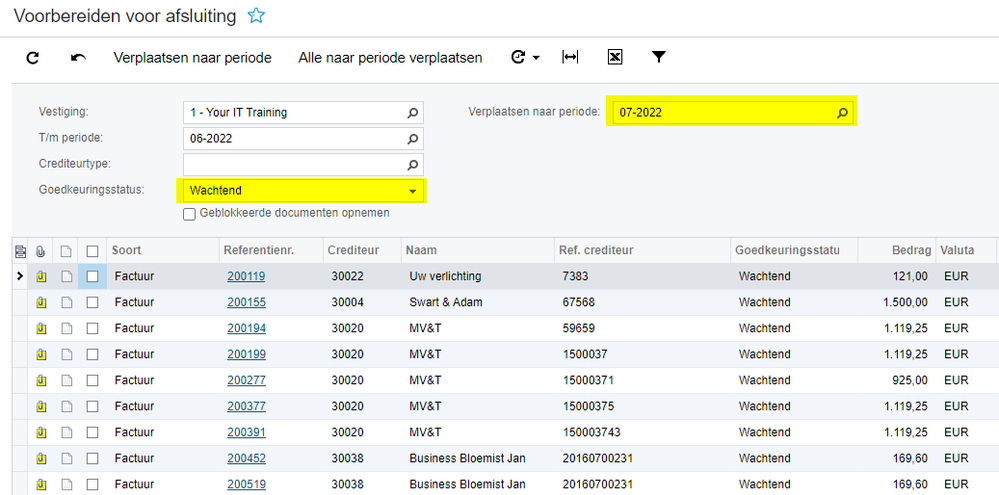999x495 pixels.
Task: Open invoice link 200452
Action: coord(246,459)
